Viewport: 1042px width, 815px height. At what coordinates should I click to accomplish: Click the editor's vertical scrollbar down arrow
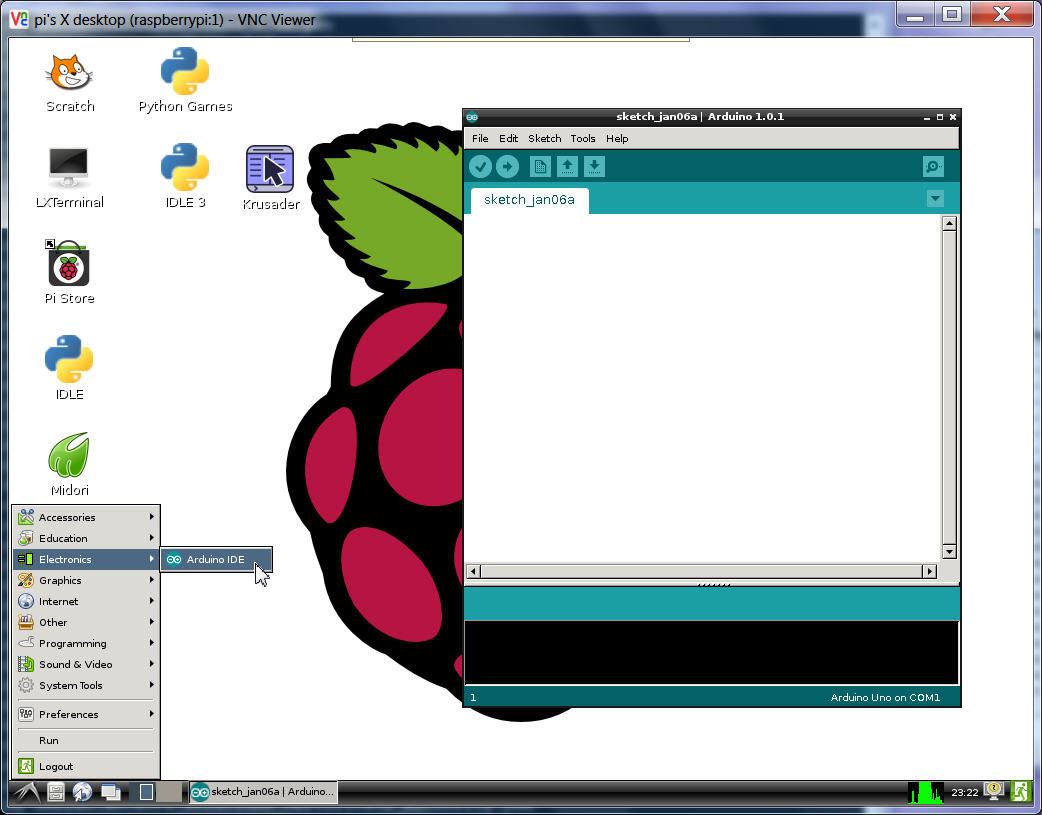[x=949, y=551]
